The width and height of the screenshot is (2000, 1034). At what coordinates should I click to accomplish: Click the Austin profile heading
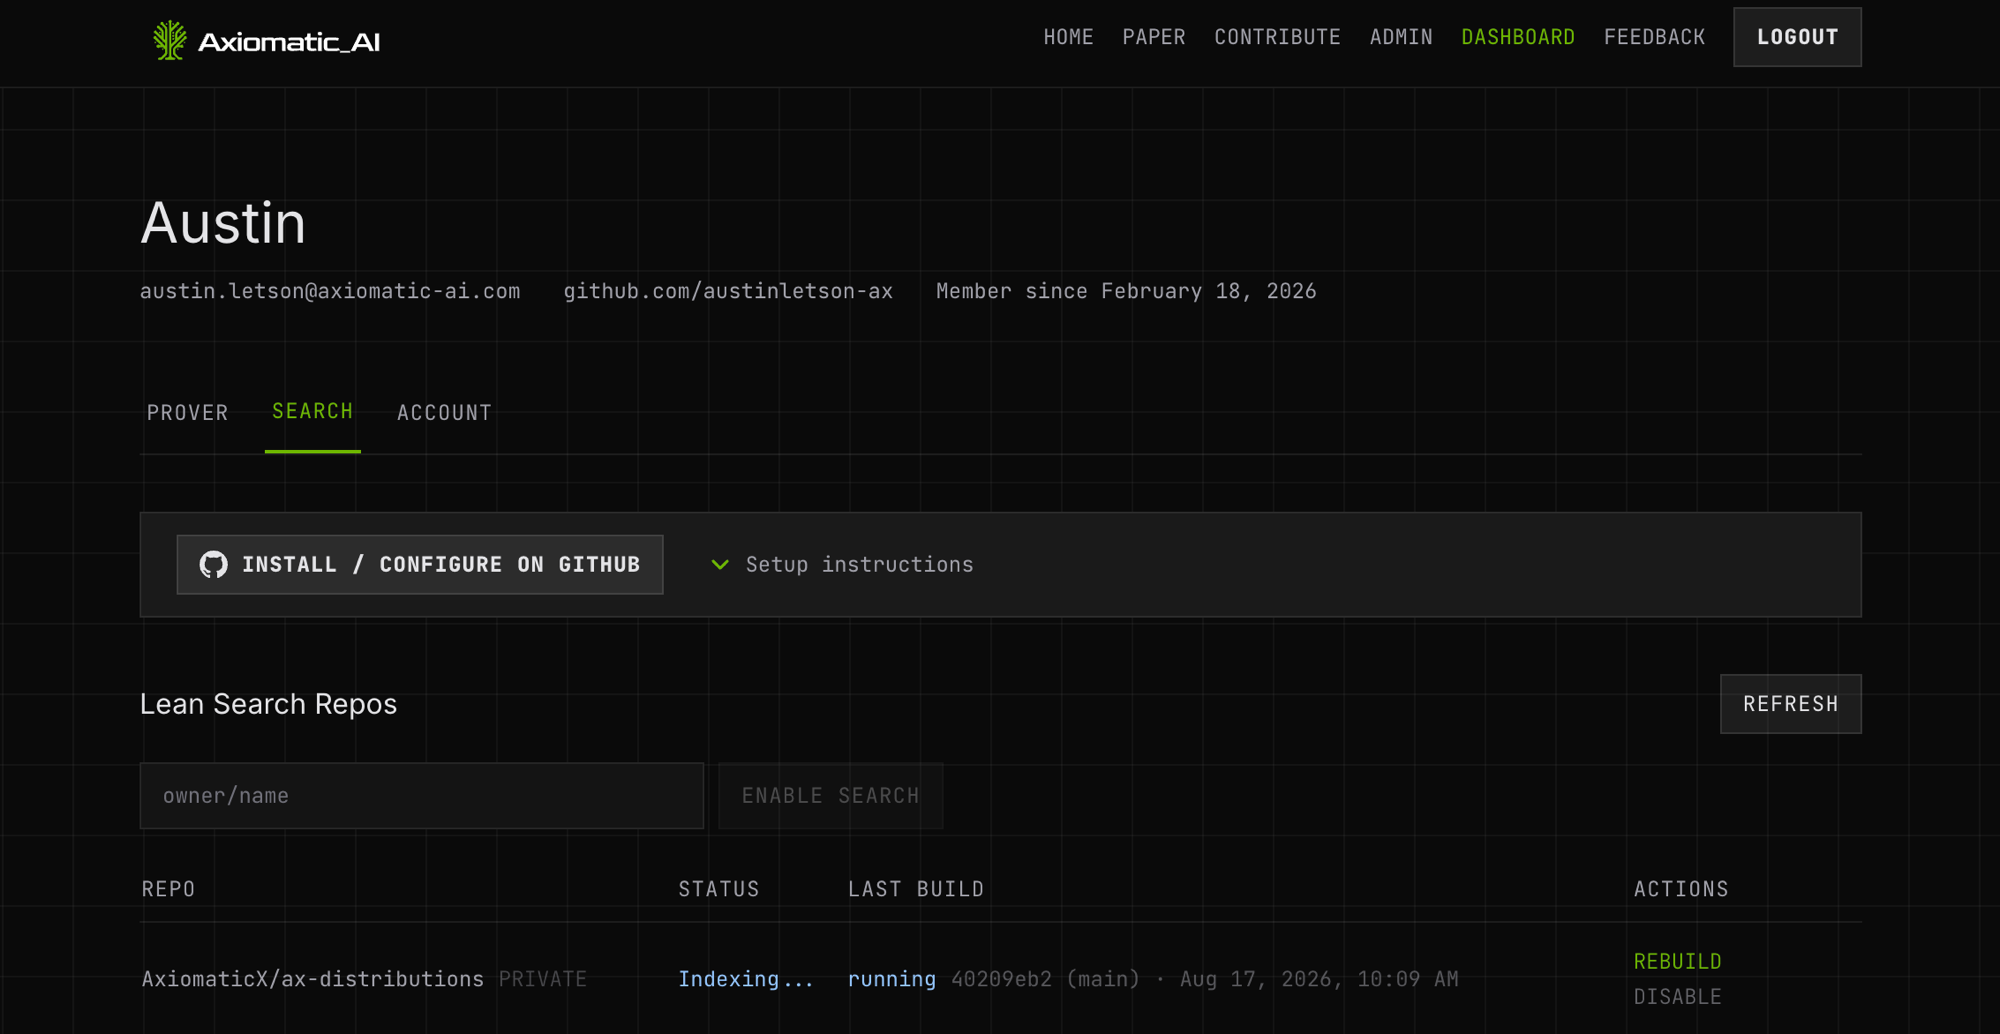223,223
